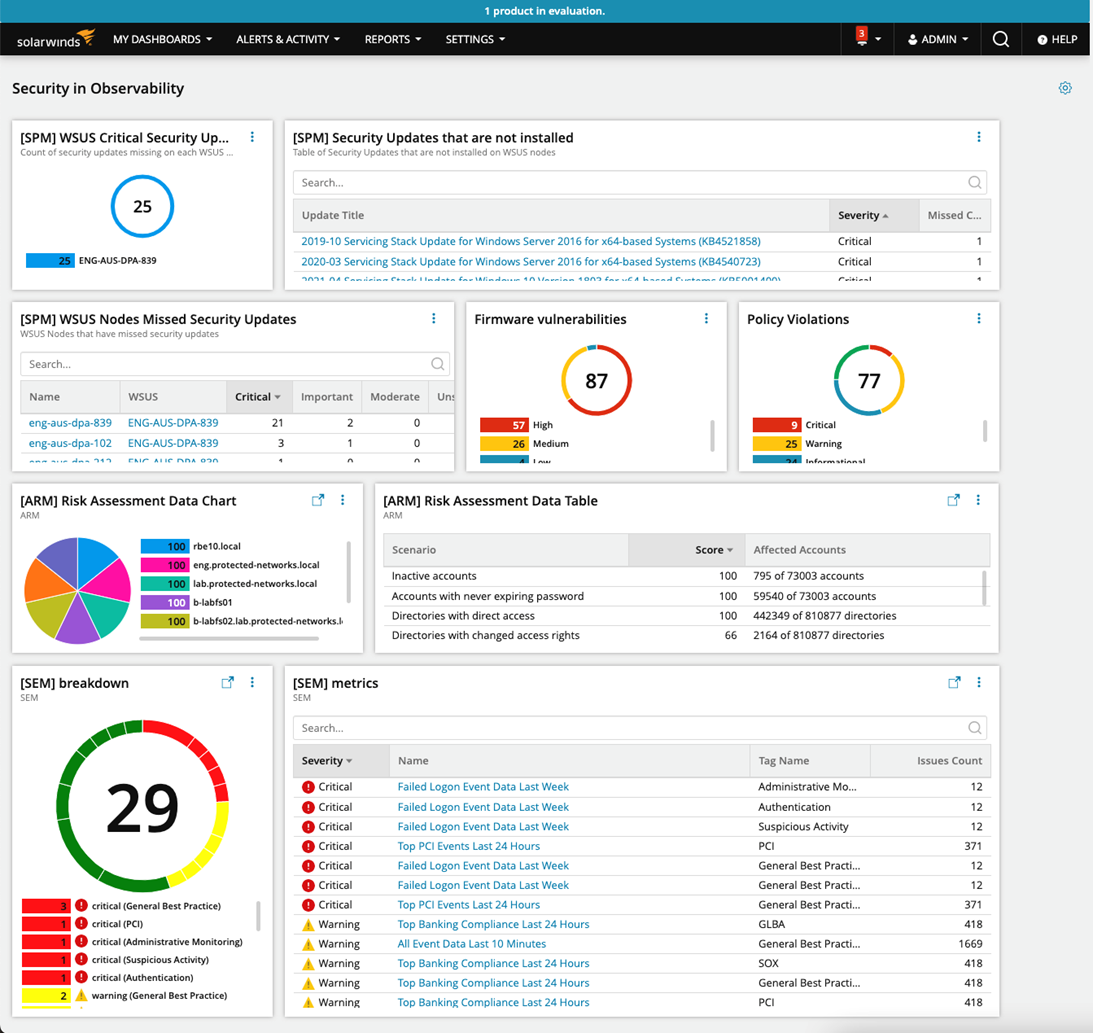
Task: Click the Inactive accounts scenario row
Action: tap(687, 576)
